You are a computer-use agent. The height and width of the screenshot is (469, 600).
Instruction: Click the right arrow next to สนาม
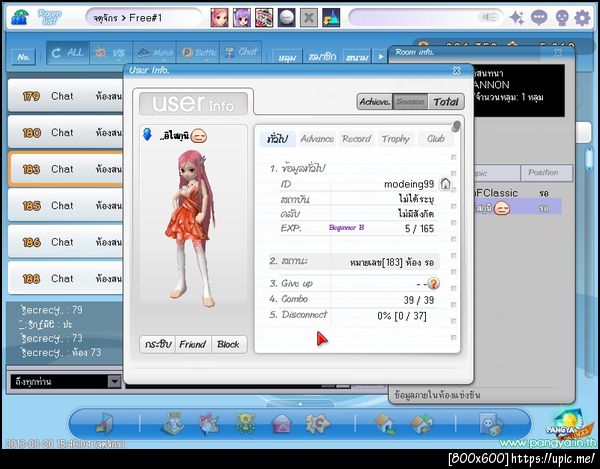(x=380, y=57)
